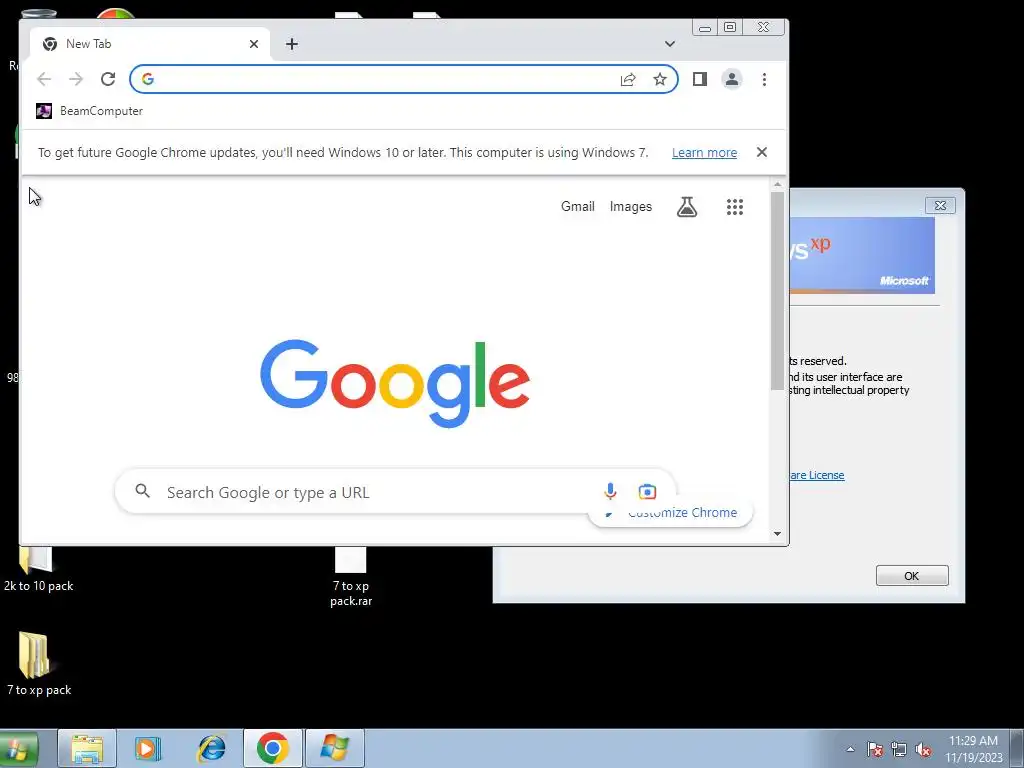The width and height of the screenshot is (1024, 768).
Task: Open the Windows Start button
Action: (x=19, y=748)
